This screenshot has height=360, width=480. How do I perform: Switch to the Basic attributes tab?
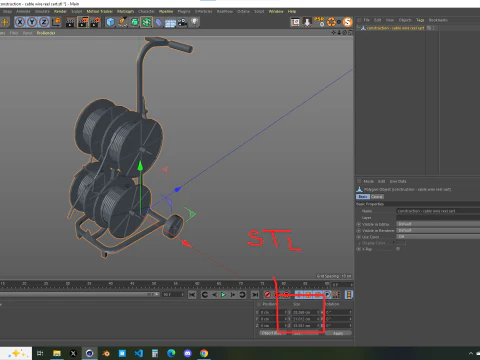pyautogui.click(x=363, y=197)
